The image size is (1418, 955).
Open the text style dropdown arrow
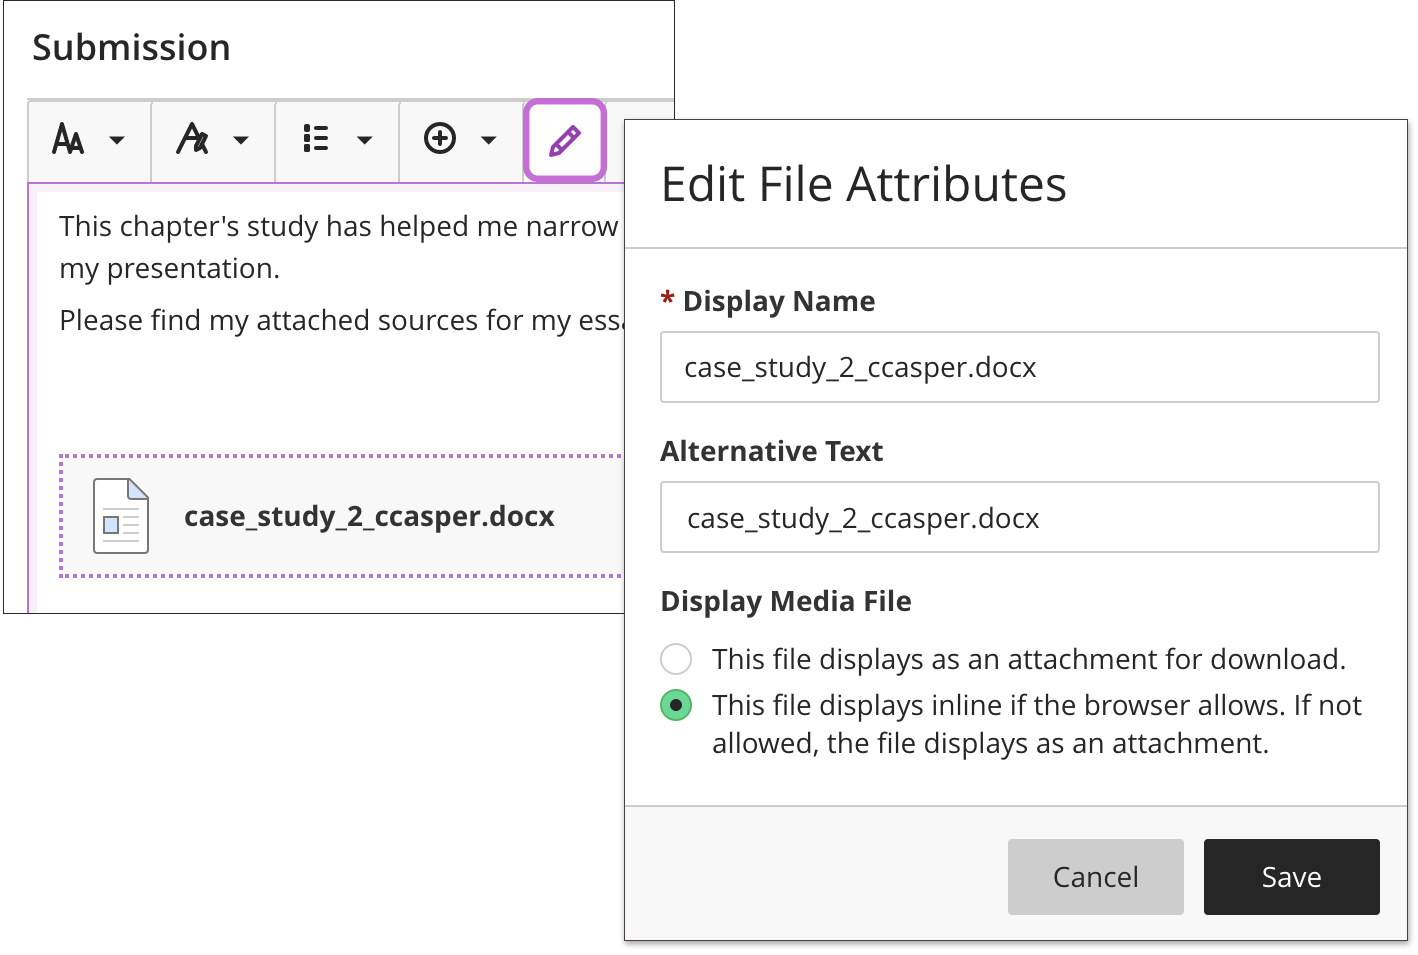pyautogui.click(x=241, y=140)
